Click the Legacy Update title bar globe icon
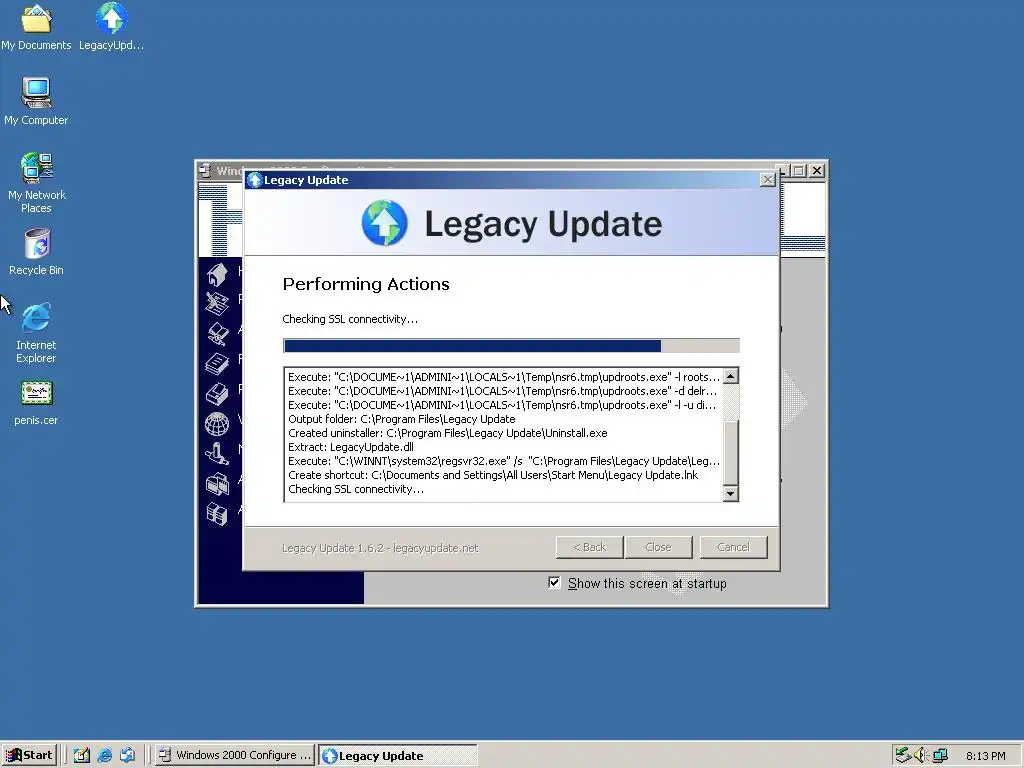The height and width of the screenshot is (768, 1024). point(255,180)
